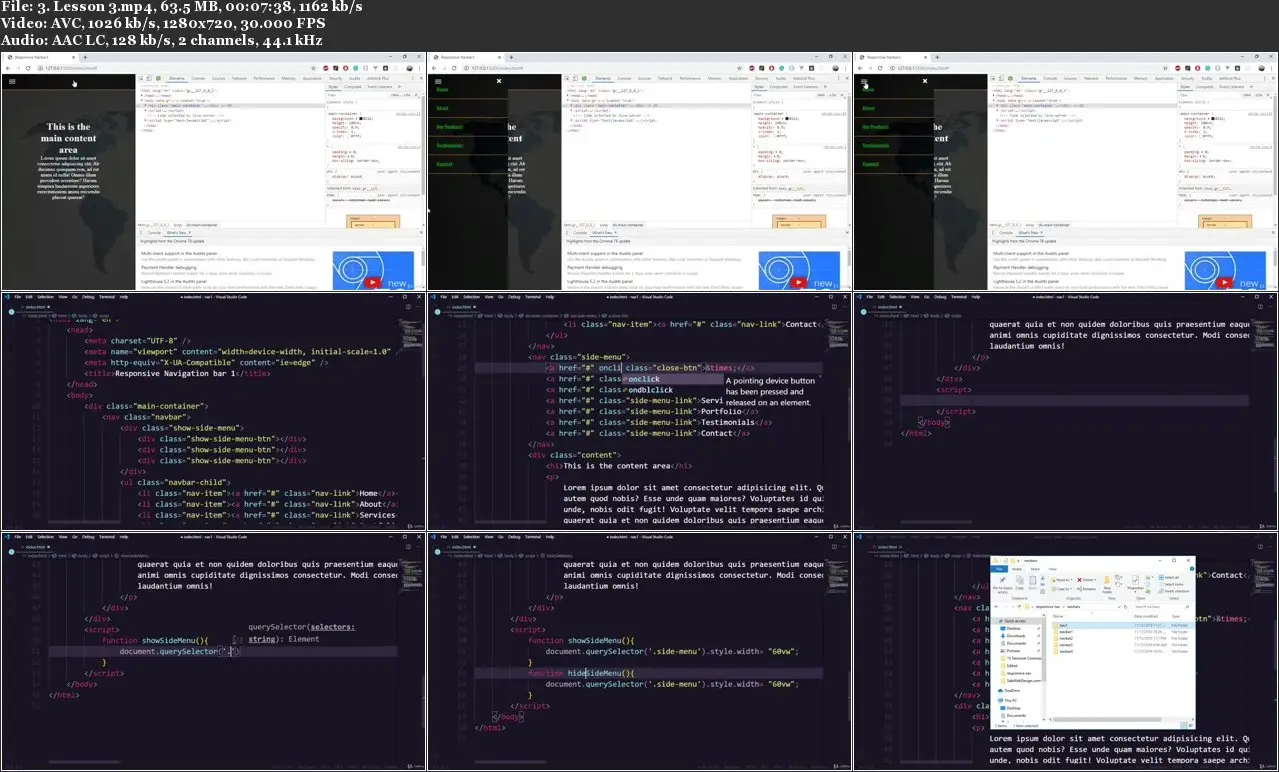Image resolution: width=1279 pixels, height=772 pixels.
Task: Click the New folder icon in the File Explorer ribbon
Action: click(1107, 584)
